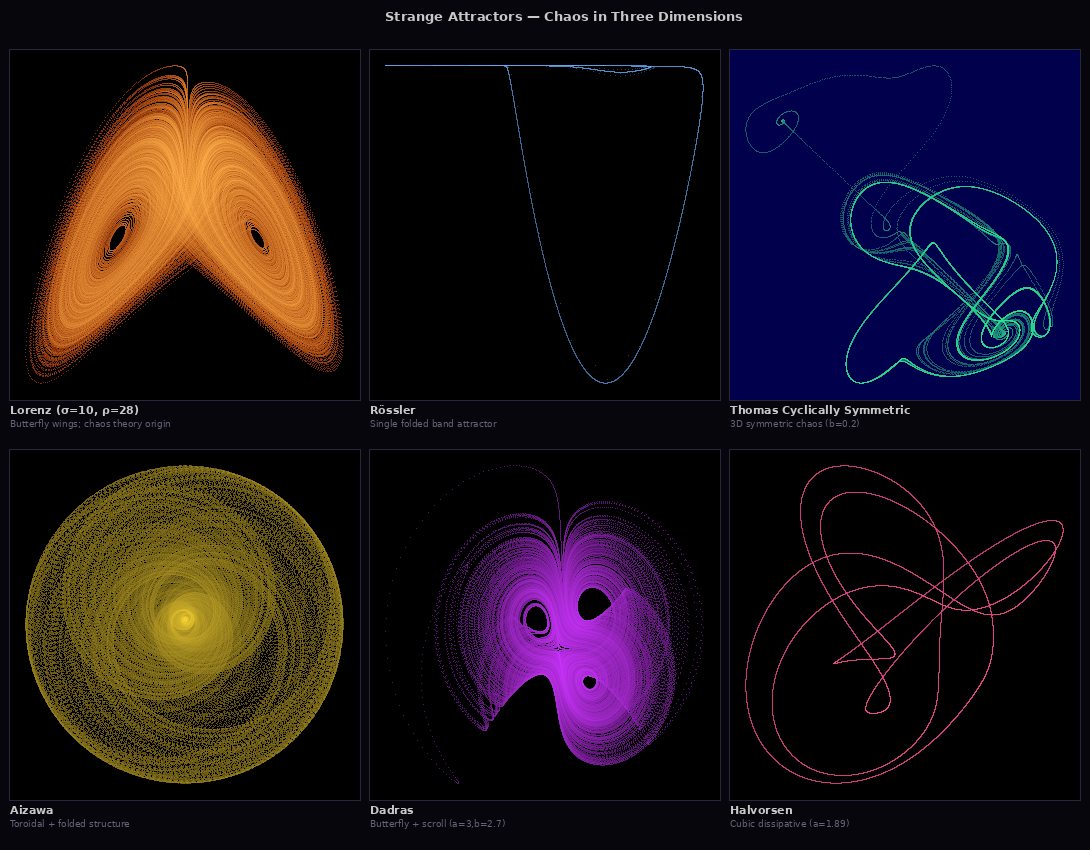Select the Thomas Cyclically Symmetric plot
This screenshot has width=1090, height=850.
[904, 223]
